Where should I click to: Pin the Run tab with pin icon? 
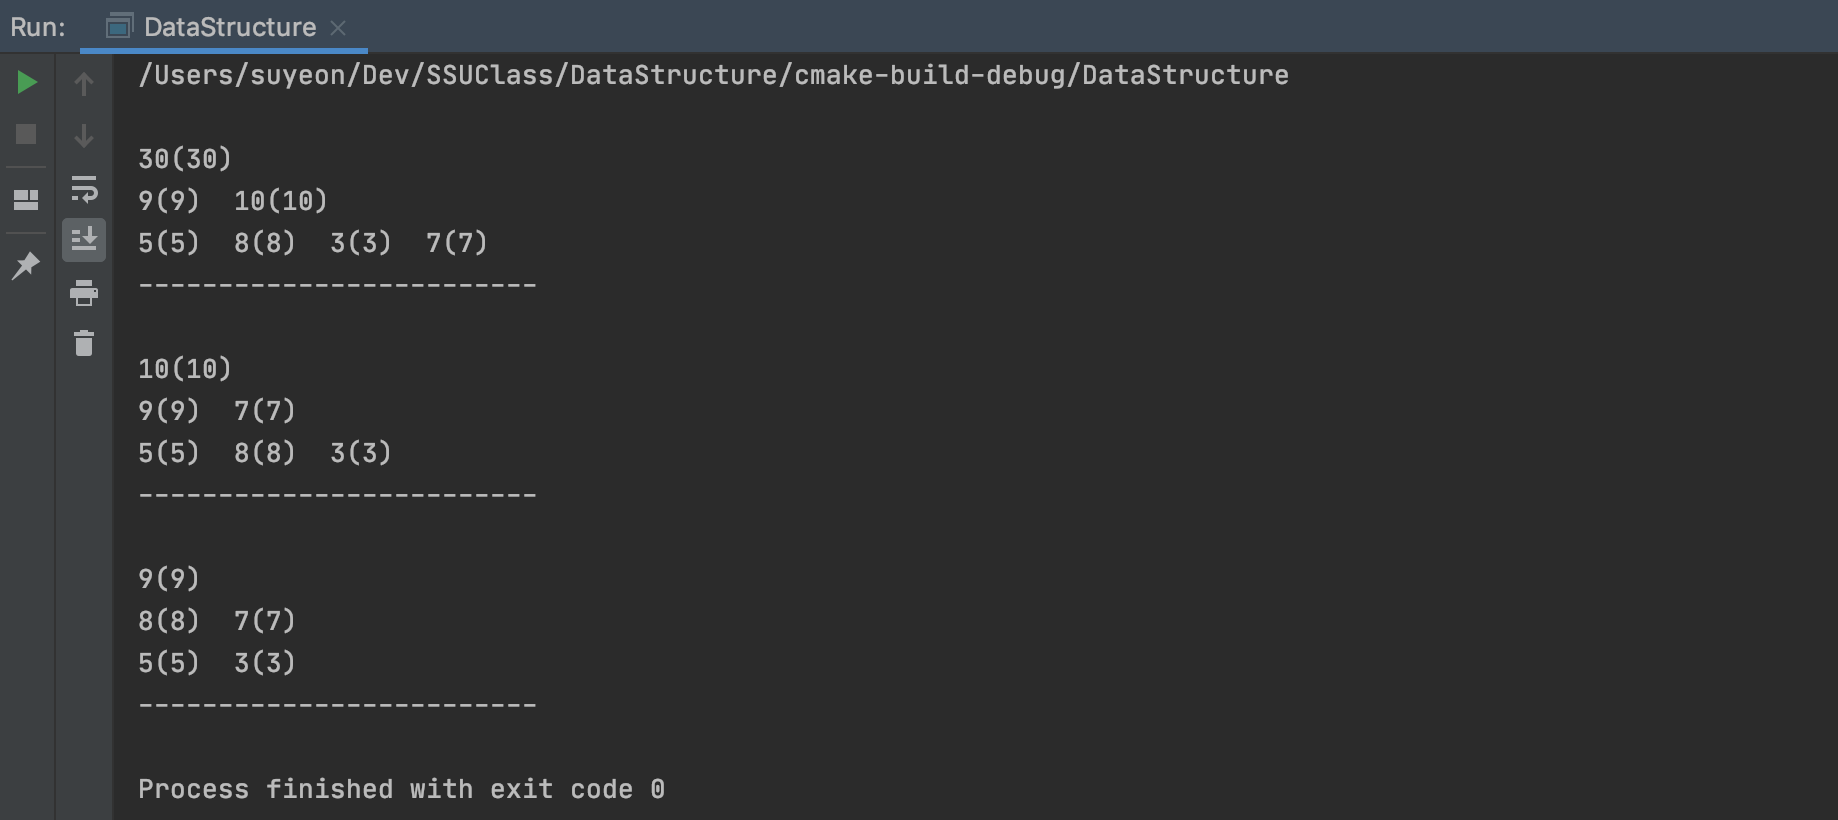[26, 265]
